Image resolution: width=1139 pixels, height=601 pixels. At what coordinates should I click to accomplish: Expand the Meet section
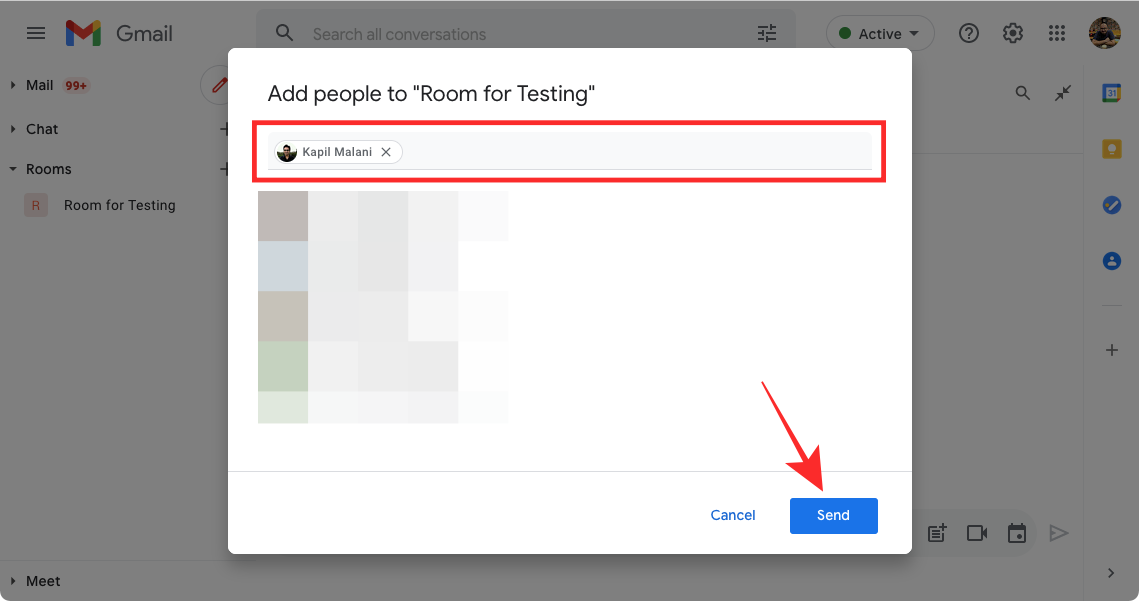tap(13, 581)
